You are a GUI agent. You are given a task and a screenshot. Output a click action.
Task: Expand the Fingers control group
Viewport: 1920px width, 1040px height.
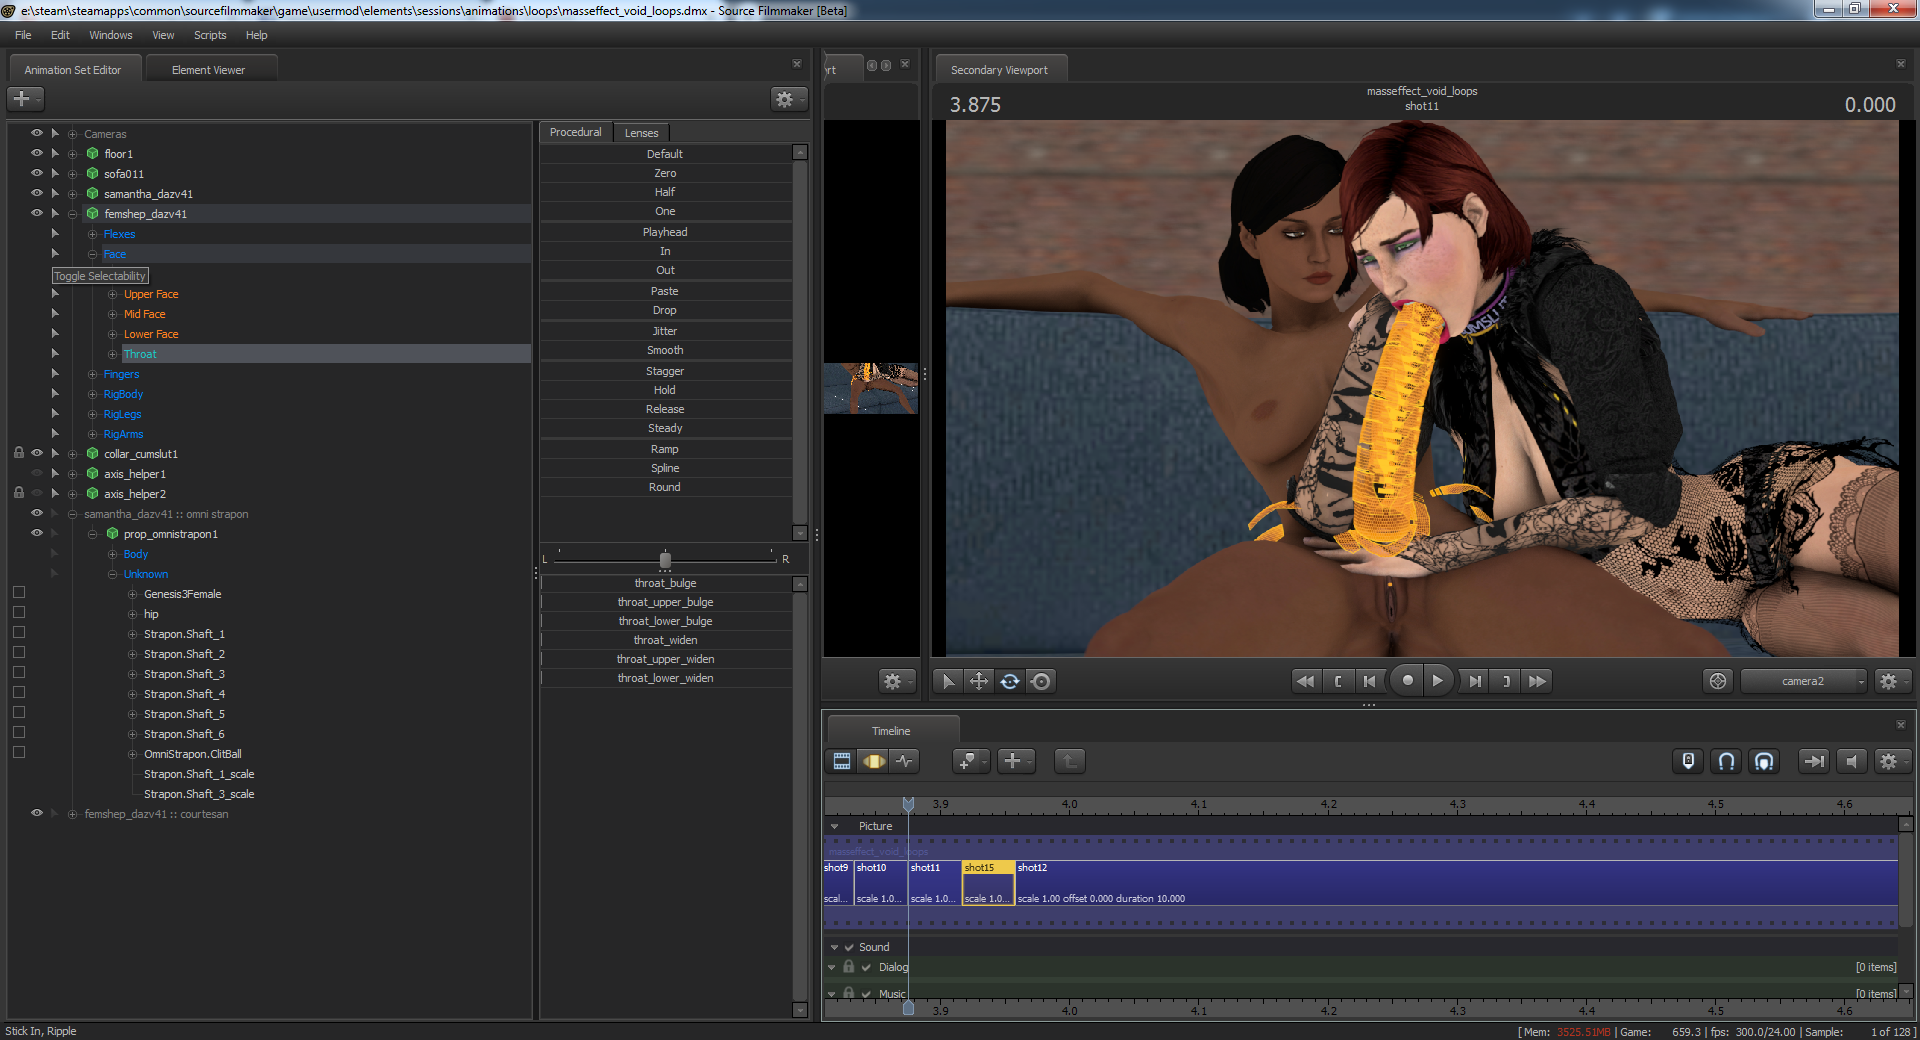[x=93, y=374]
